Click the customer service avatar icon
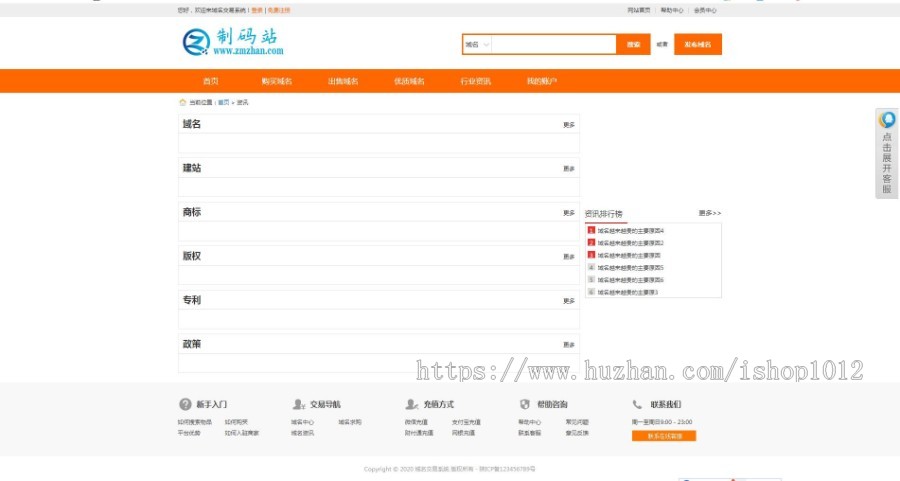900x481 pixels. pyautogui.click(x=887, y=120)
